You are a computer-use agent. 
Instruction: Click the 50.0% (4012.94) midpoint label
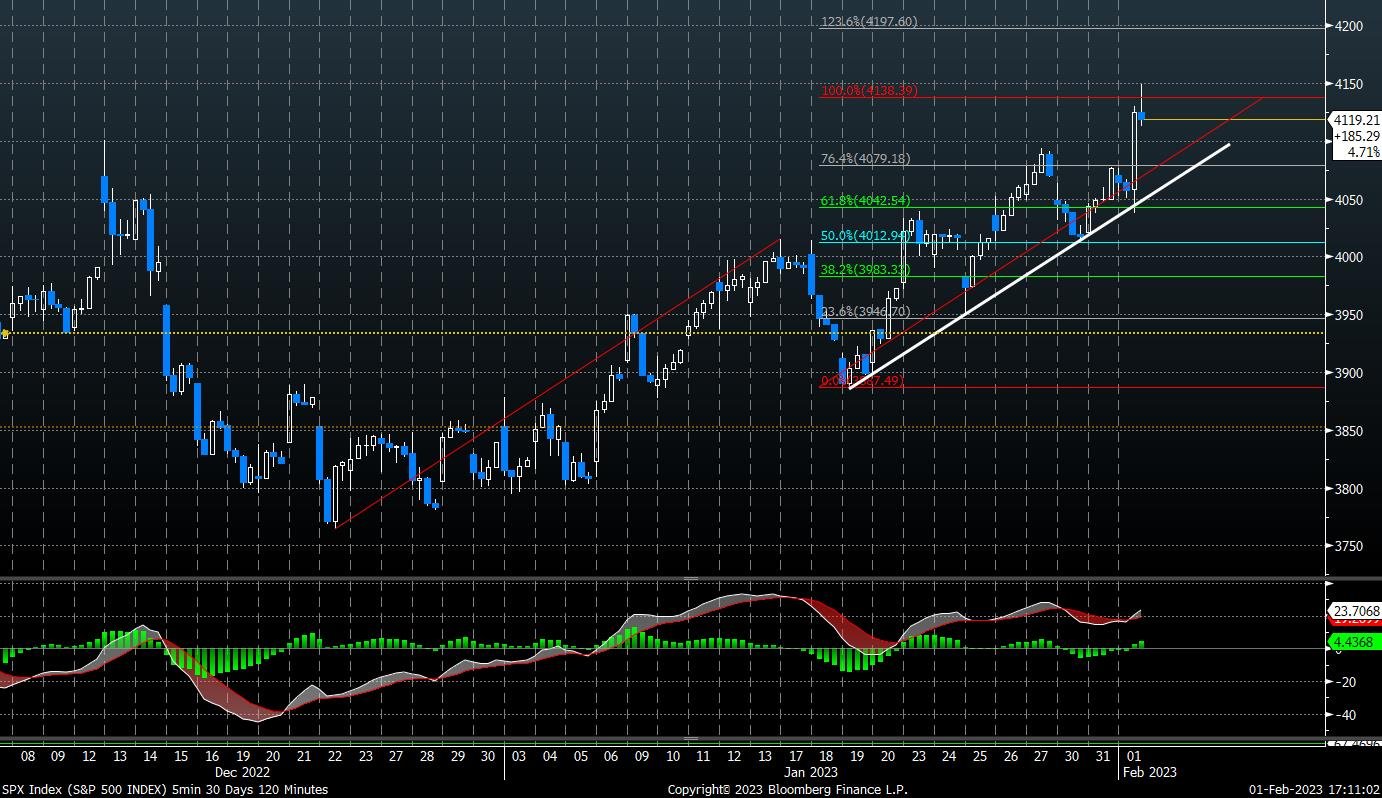click(x=866, y=235)
